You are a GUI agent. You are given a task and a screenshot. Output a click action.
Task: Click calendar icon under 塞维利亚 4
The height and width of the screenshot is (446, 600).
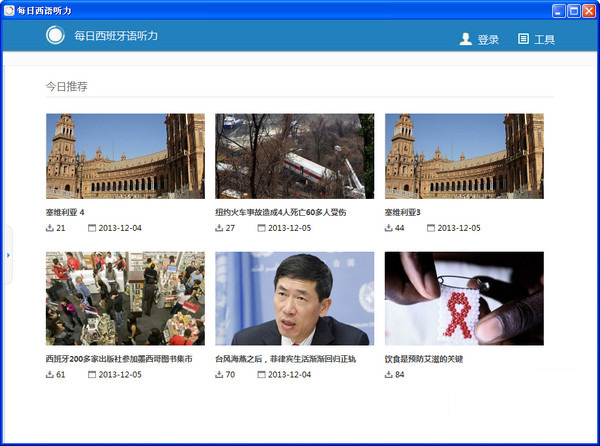click(x=92, y=228)
